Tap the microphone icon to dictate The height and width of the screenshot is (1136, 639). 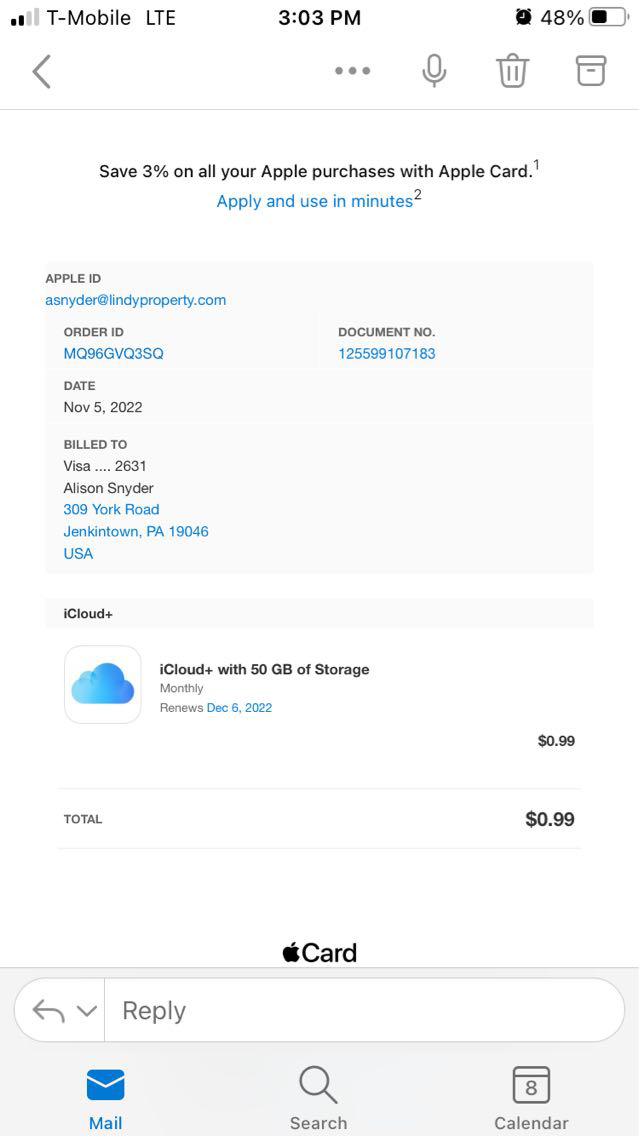click(434, 71)
